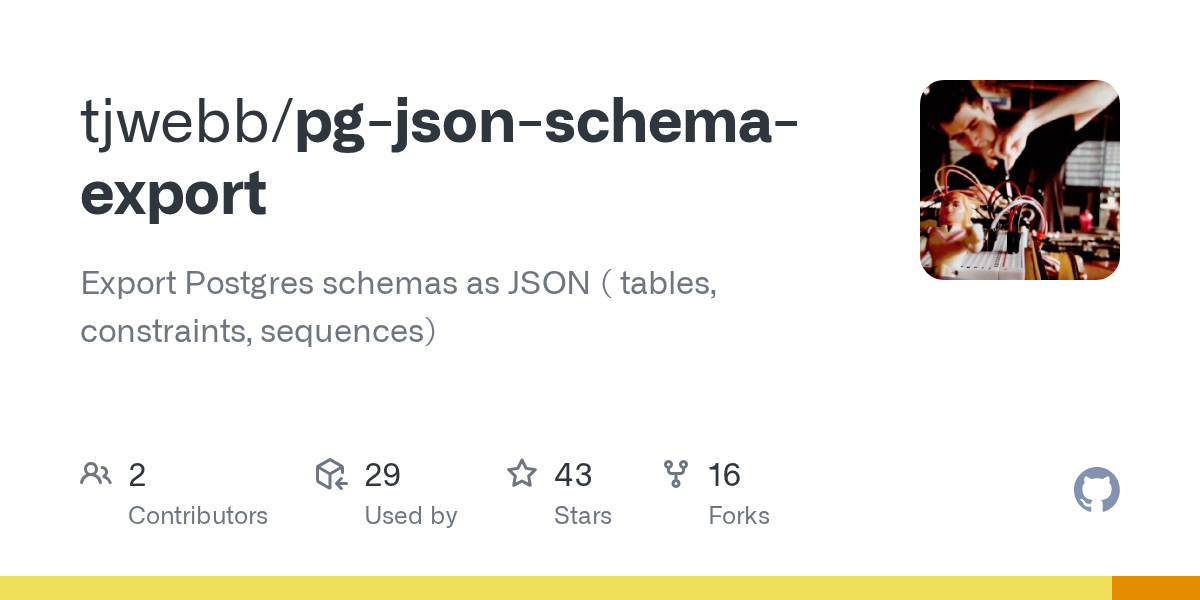Click the Contributors label
1200x600 pixels.
pyautogui.click(x=198, y=516)
